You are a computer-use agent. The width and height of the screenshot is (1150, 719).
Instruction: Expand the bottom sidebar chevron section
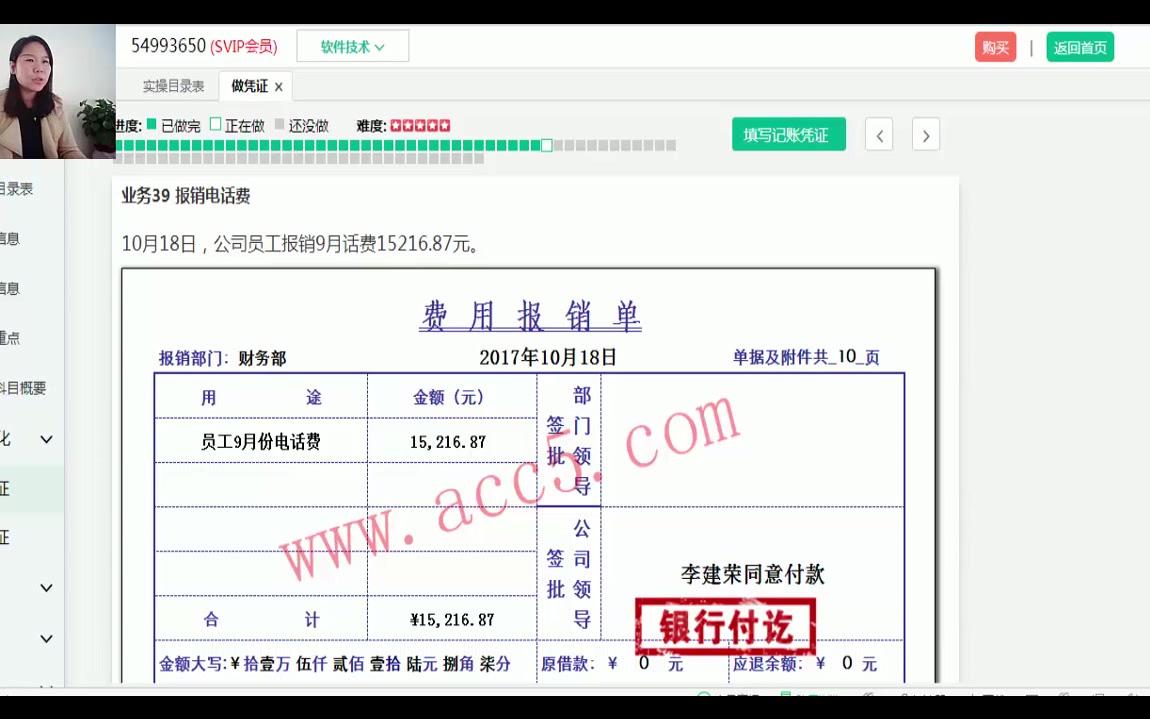point(46,638)
